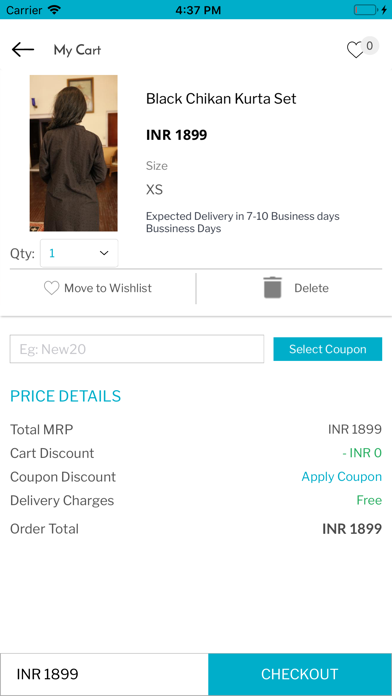Open the Black Chikan Kurta Set title
Viewport: 392px width, 696px height.
pos(221,99)
